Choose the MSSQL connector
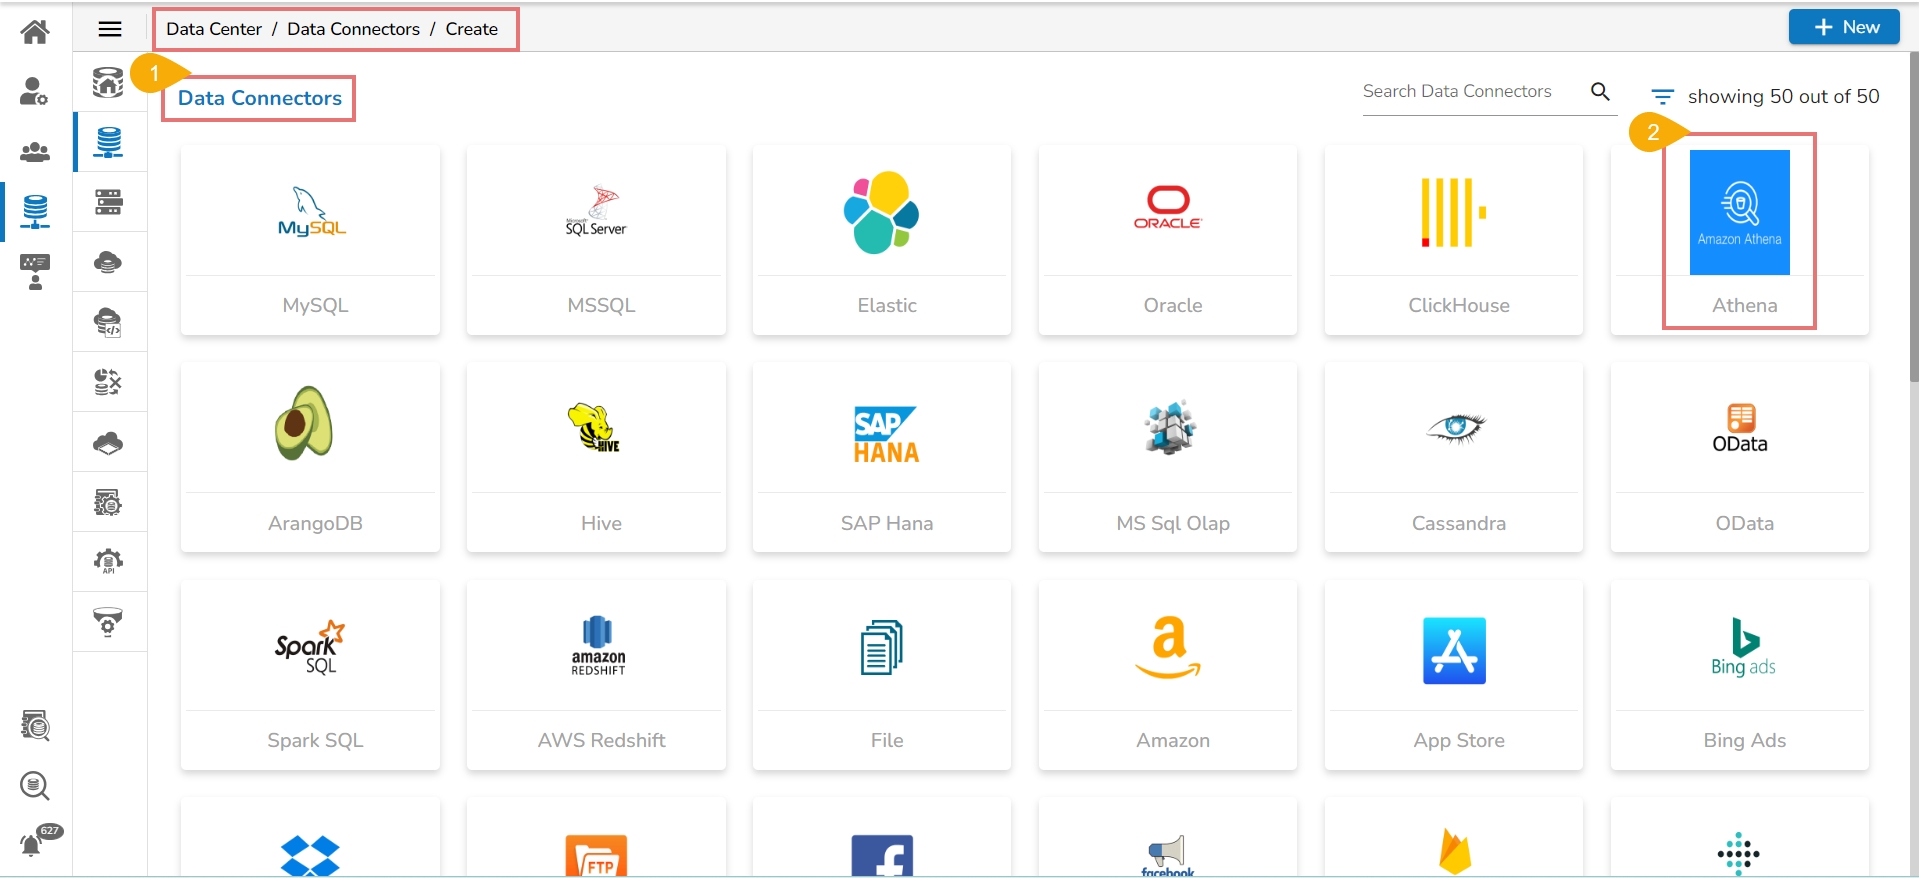Viewport: 1919px width, 878px height. tap(596, 240)
